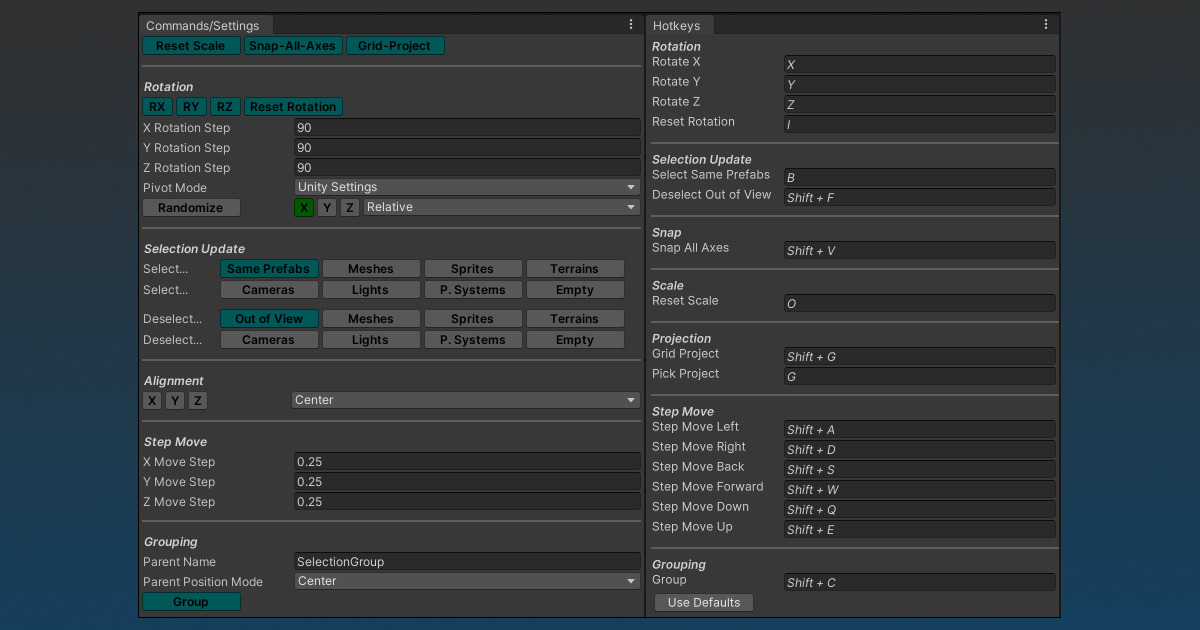Deselect Out of View objects
The height and width of the screenshot is (630, 1200).
pyautogui.click(x=270, y=319)
